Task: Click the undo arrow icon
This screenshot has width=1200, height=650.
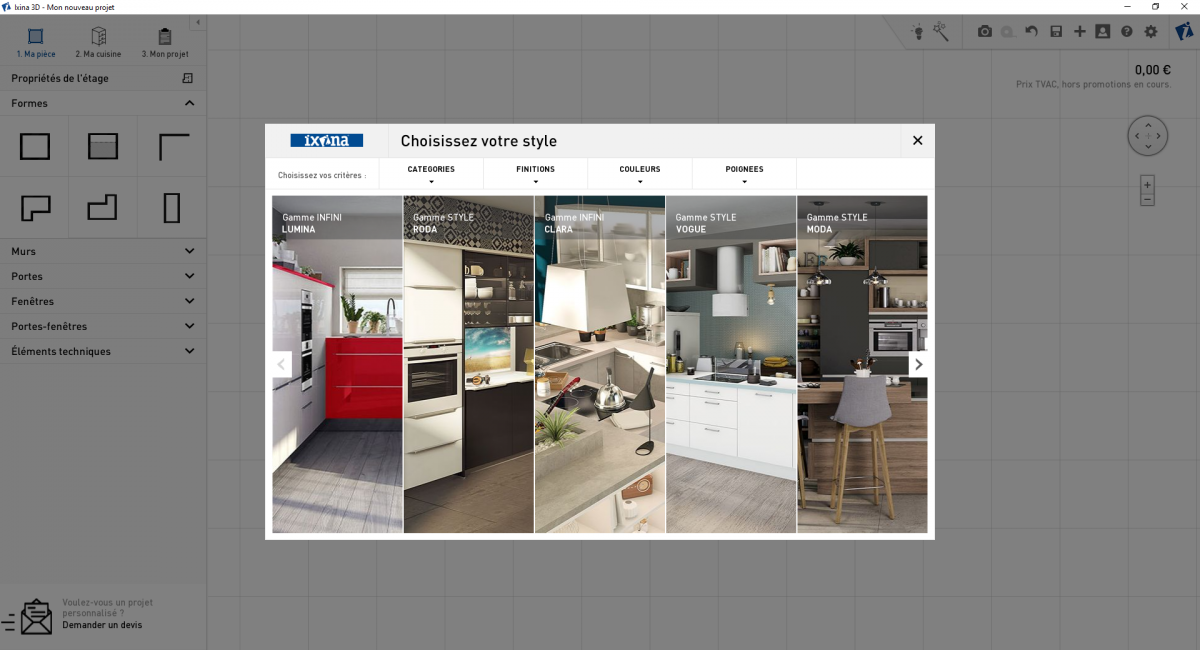Action: click(1032, 32)
